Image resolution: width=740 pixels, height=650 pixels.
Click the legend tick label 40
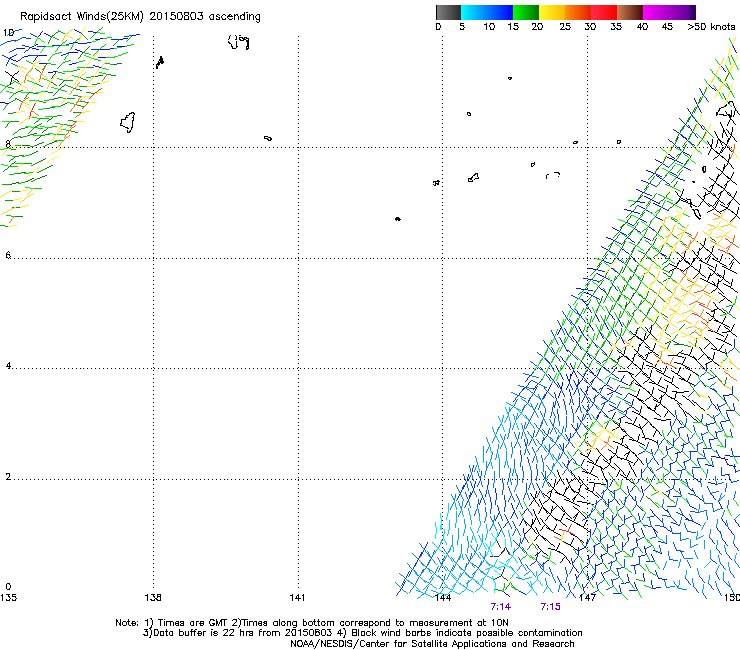642,27
